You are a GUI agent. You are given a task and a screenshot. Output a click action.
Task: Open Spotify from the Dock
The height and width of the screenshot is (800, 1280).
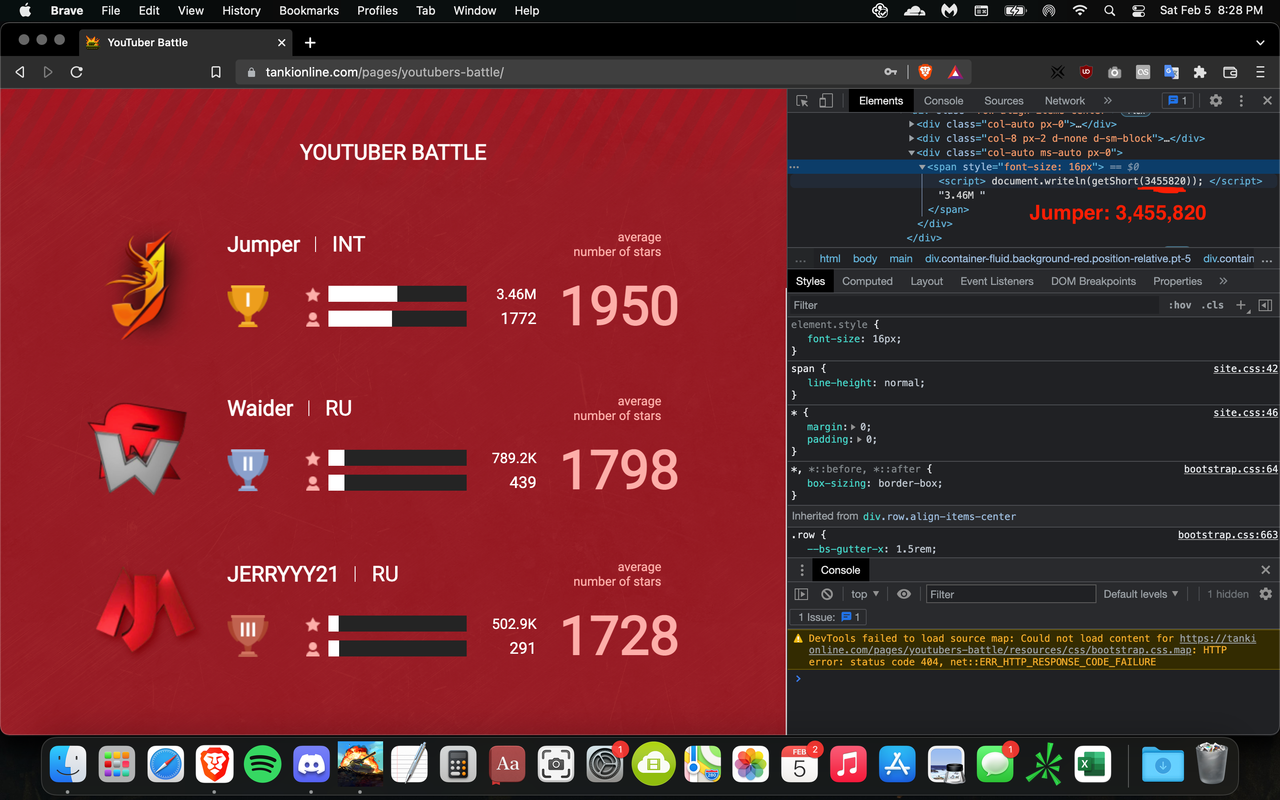(263, 766)
